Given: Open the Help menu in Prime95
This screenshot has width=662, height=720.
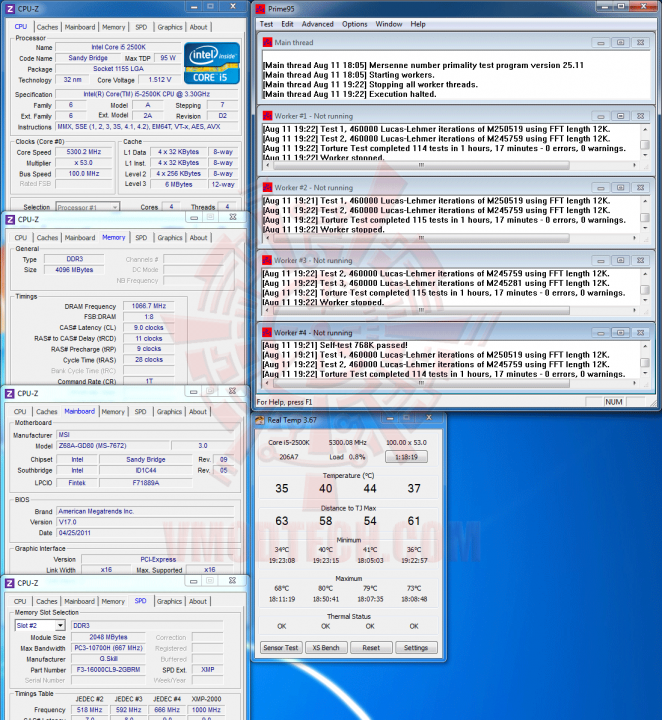Looking at the screenshot, I should (418, 24).
